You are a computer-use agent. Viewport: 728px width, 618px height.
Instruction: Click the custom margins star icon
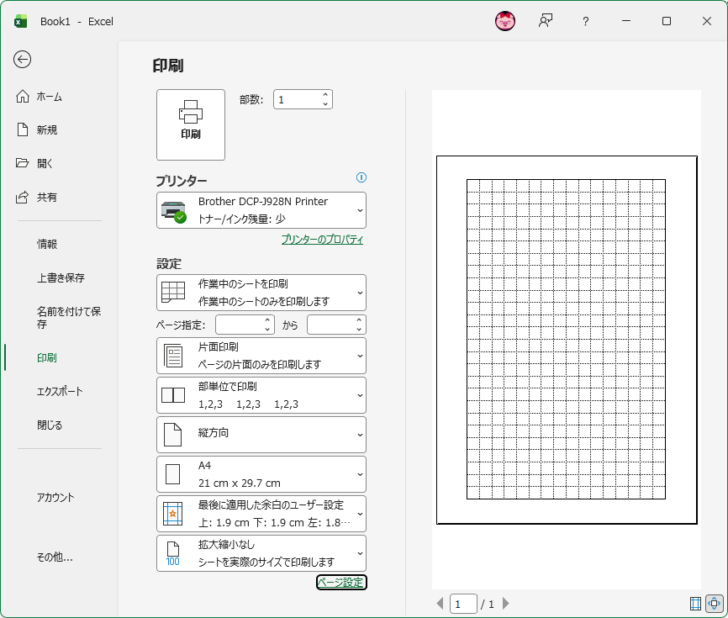click(173, 514)
